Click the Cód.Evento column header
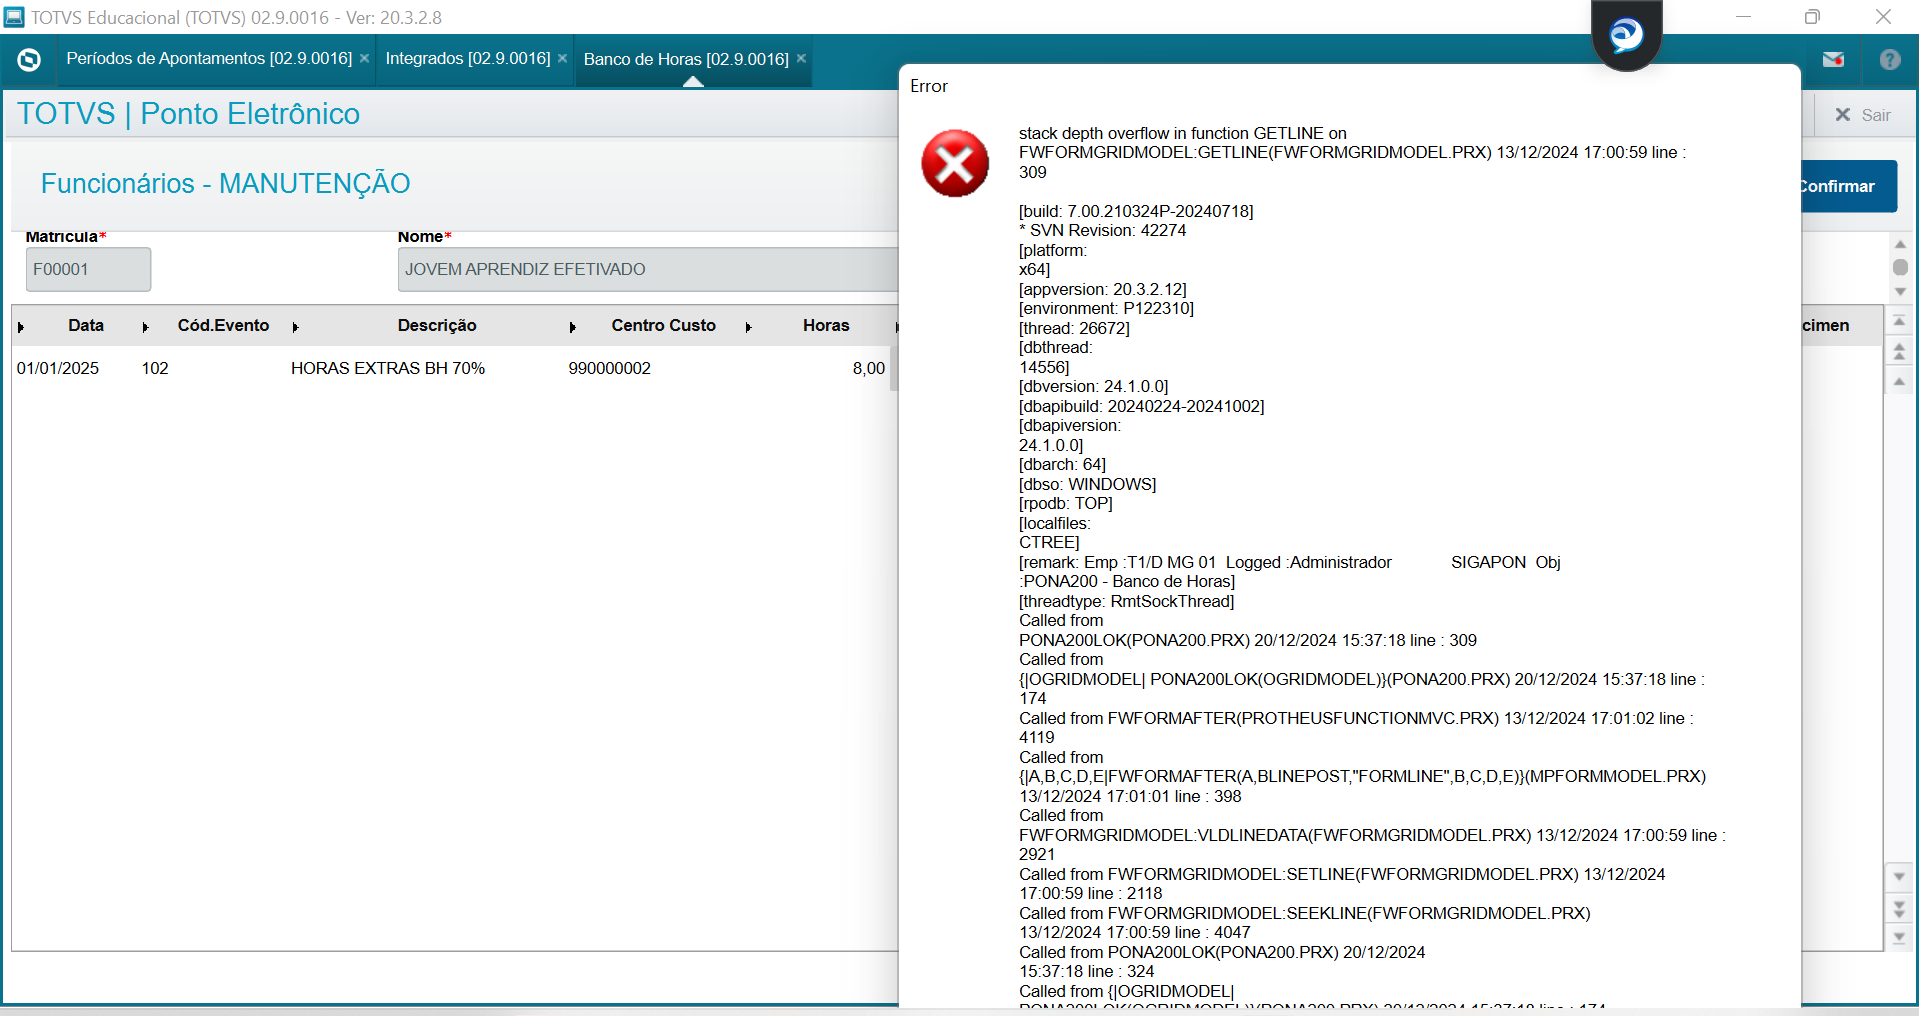1919x1016 pixels. [x=223, y=325]
